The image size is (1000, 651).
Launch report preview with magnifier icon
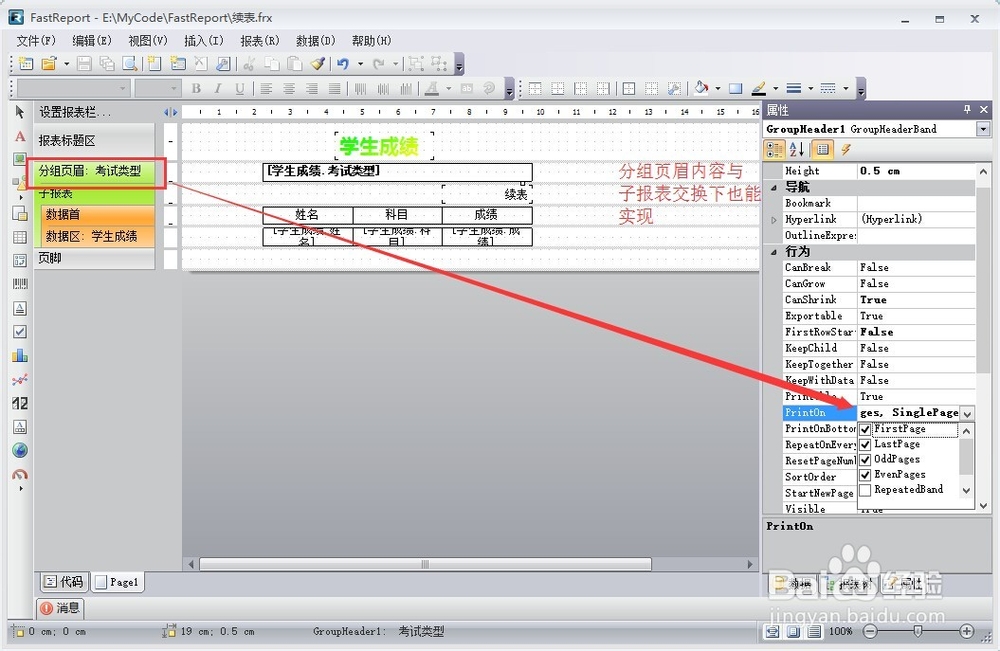point(130,63)
